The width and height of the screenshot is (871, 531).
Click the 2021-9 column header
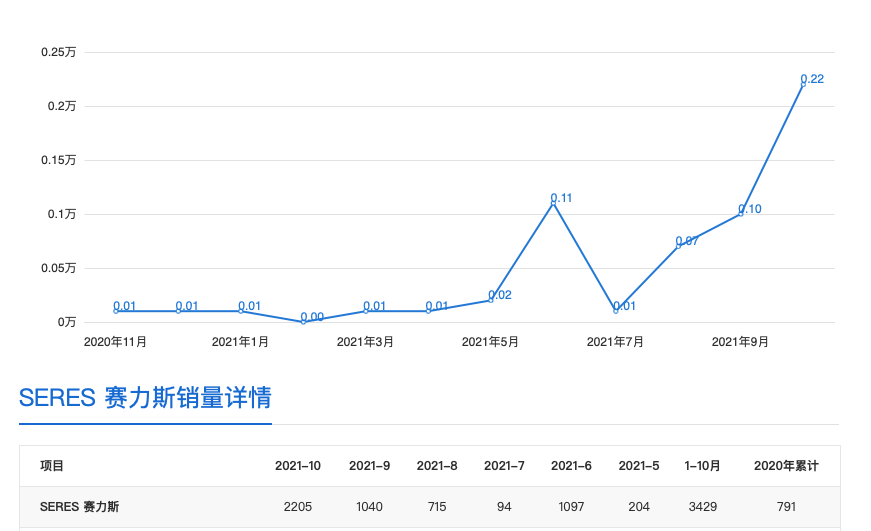pyautogui.click(x=369, y=466)
